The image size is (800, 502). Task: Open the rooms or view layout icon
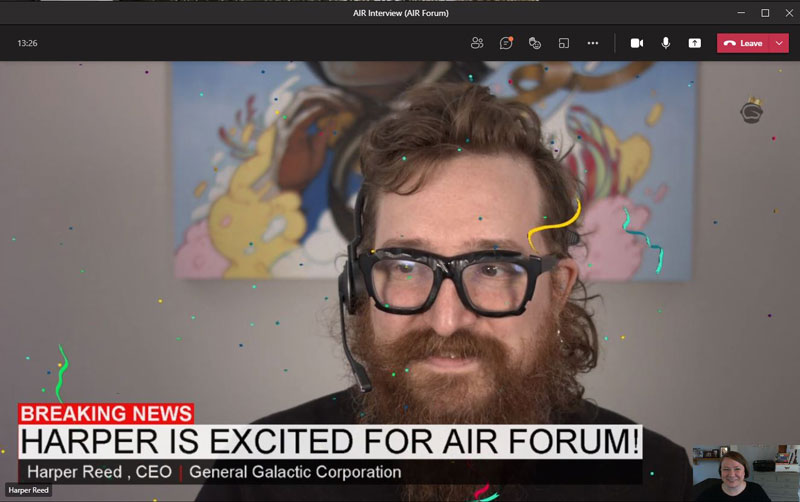[564, 43]
